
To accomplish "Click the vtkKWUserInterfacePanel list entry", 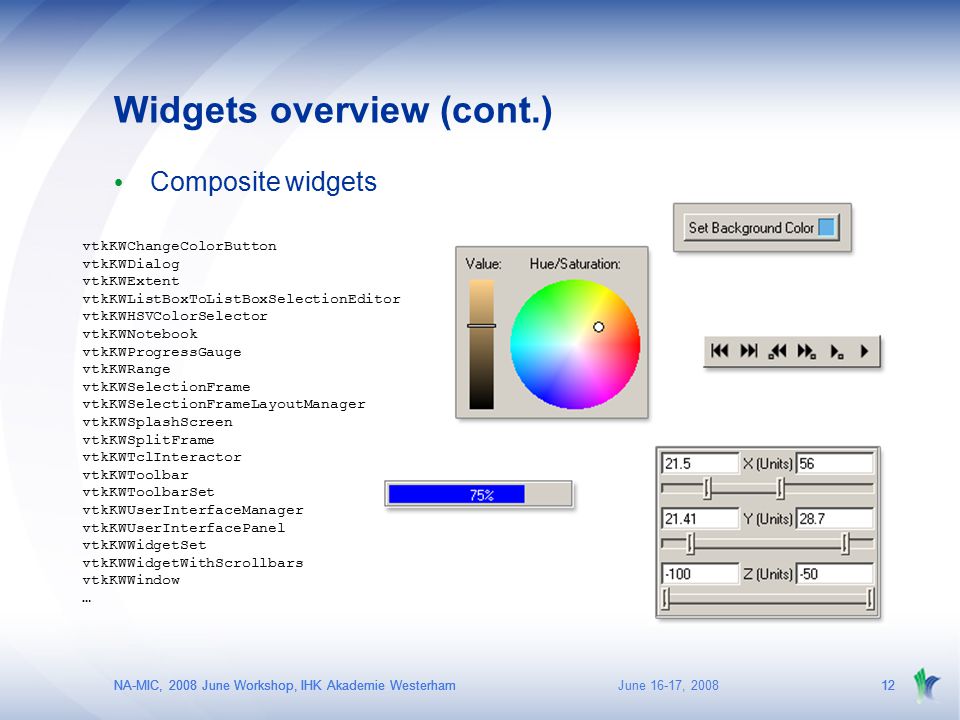I will tap(184, 528).
